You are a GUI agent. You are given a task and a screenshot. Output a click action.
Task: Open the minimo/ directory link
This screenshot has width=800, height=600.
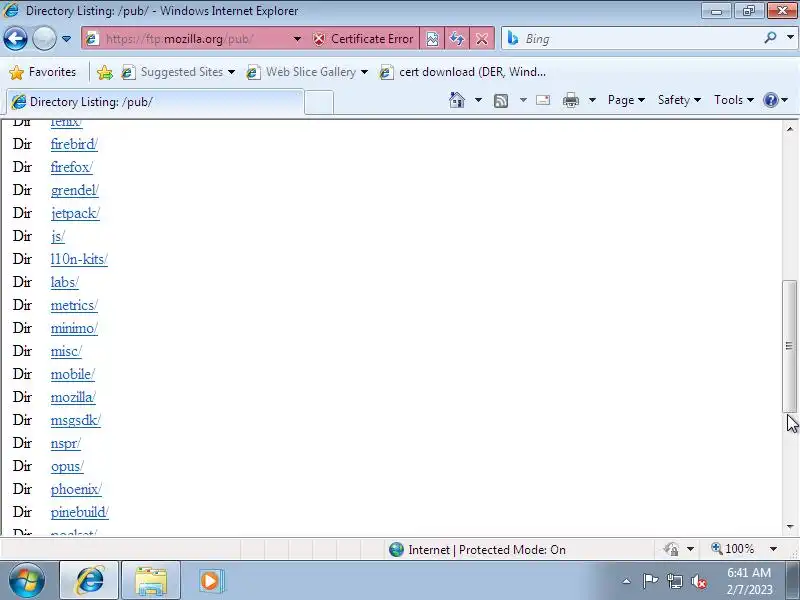point(74,328)
